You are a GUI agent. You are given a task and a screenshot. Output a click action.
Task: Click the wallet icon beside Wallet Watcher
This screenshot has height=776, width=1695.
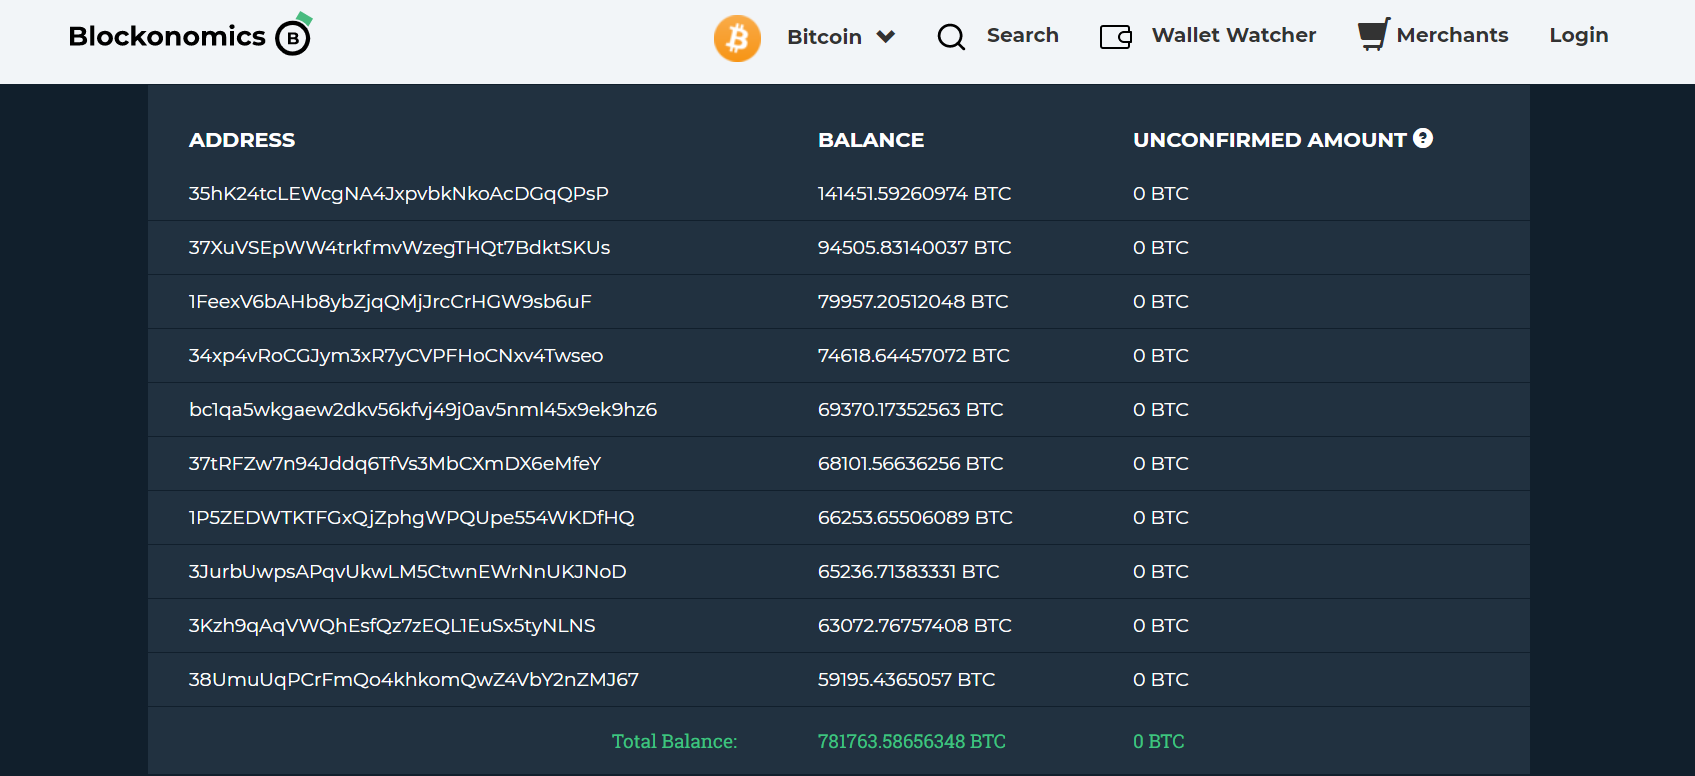pos(1116,37)
